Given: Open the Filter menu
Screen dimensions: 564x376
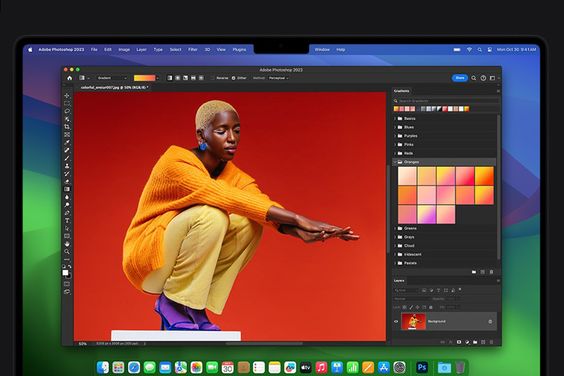Looking at the screenshot, I should click(193, 50).
